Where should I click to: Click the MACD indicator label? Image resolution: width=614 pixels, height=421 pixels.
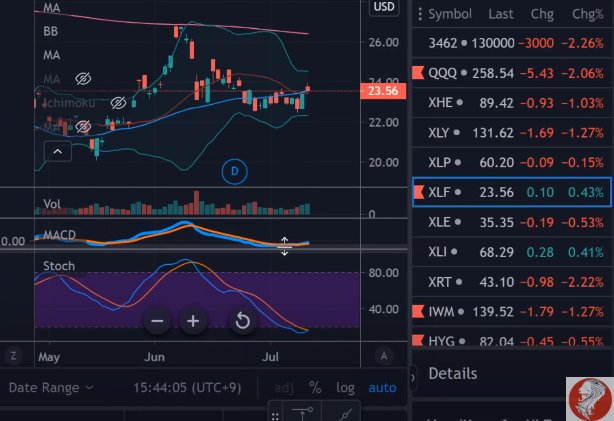click(60, 235)
